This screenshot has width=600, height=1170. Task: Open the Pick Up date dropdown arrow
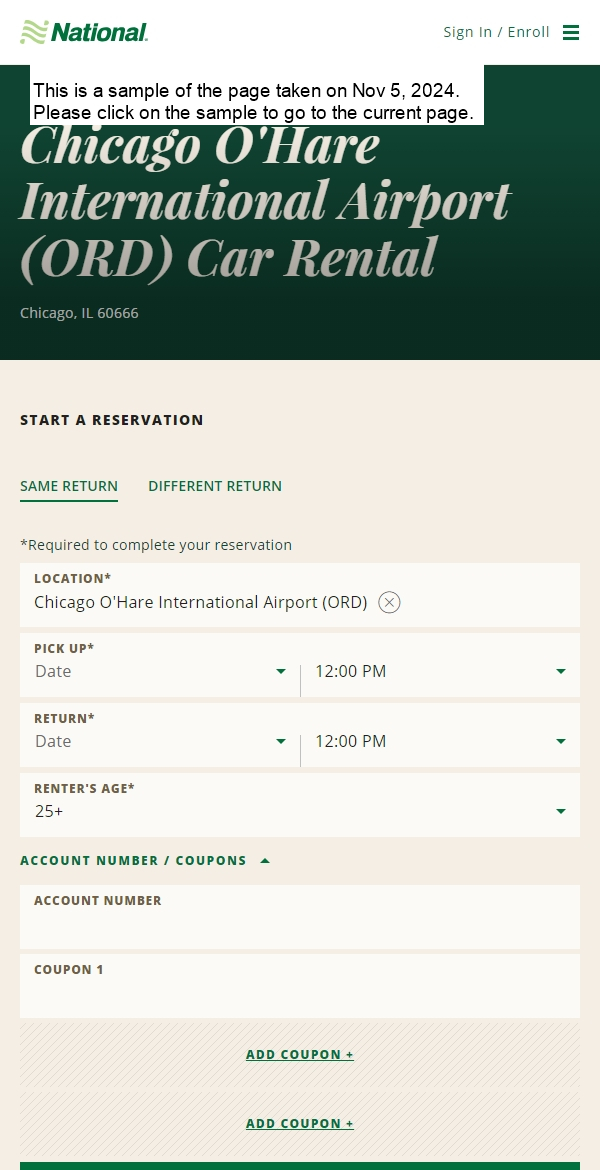(x=281, y=672)
